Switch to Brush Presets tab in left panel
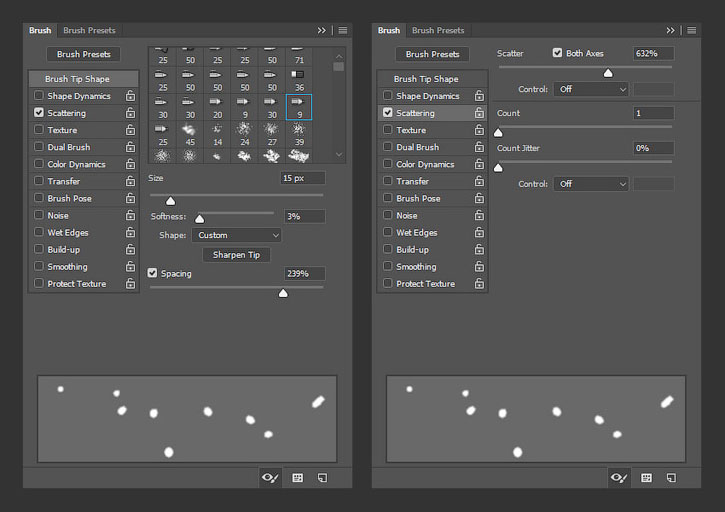Screen dimensions: 725x512 (89, 31)
